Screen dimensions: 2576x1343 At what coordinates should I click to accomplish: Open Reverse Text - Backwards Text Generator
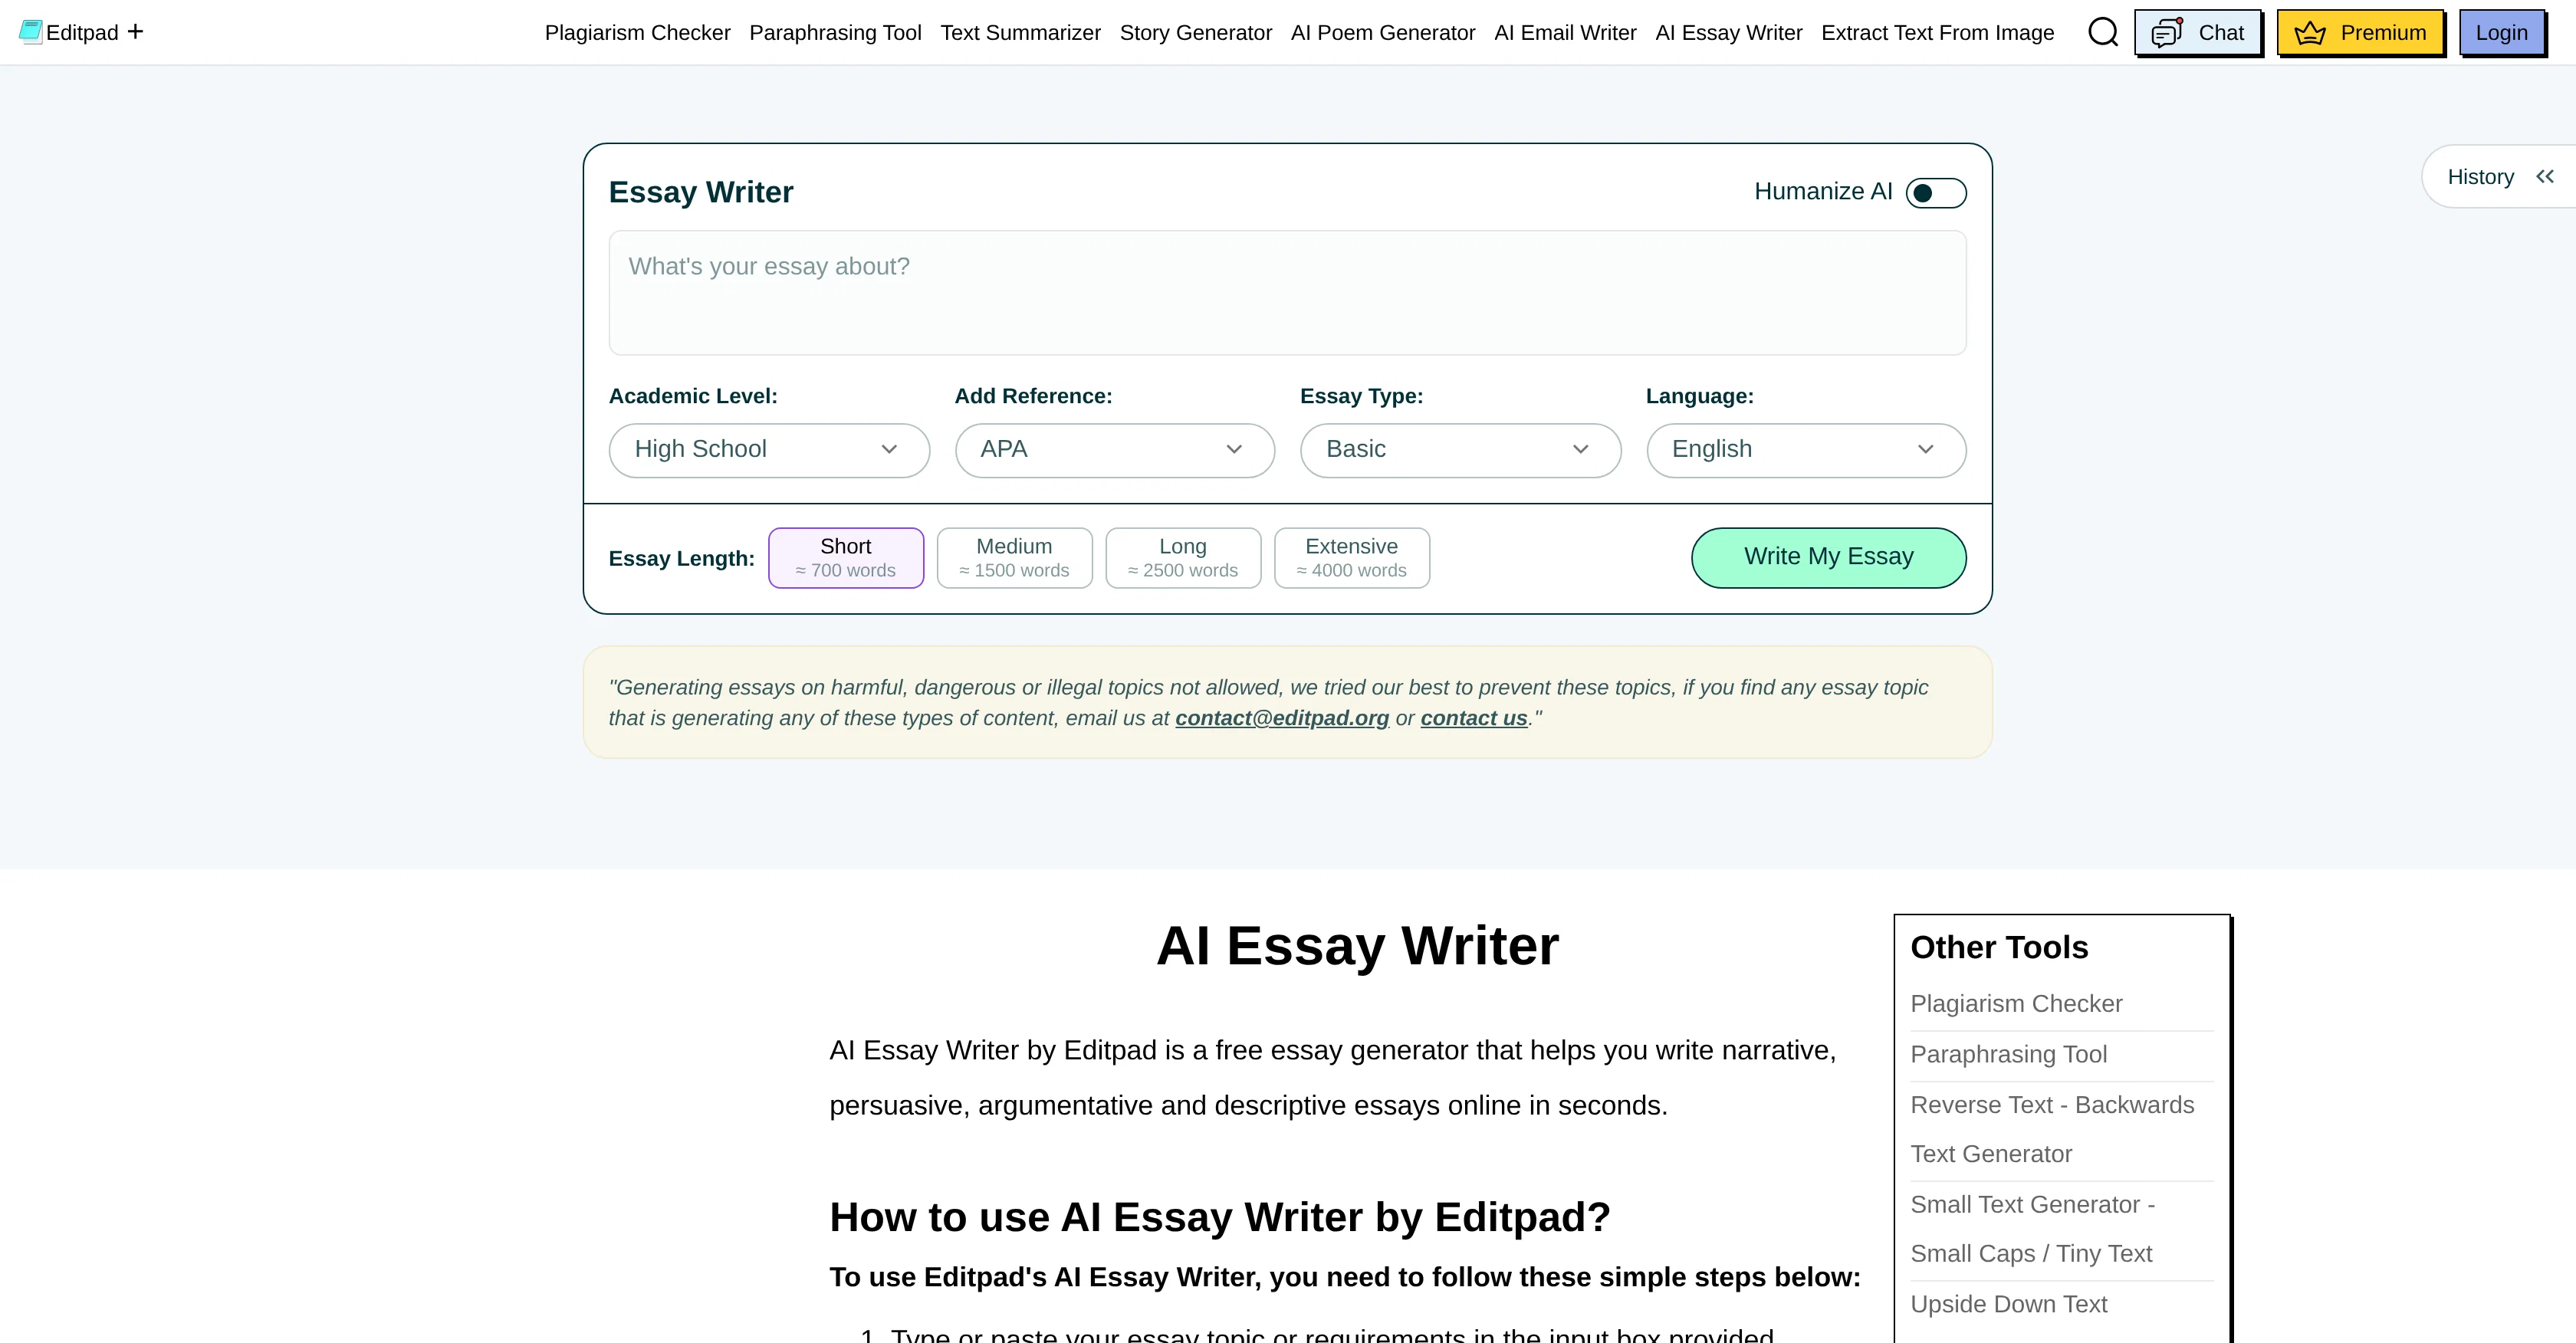pyautogui.click(x=2052, y=1129)
